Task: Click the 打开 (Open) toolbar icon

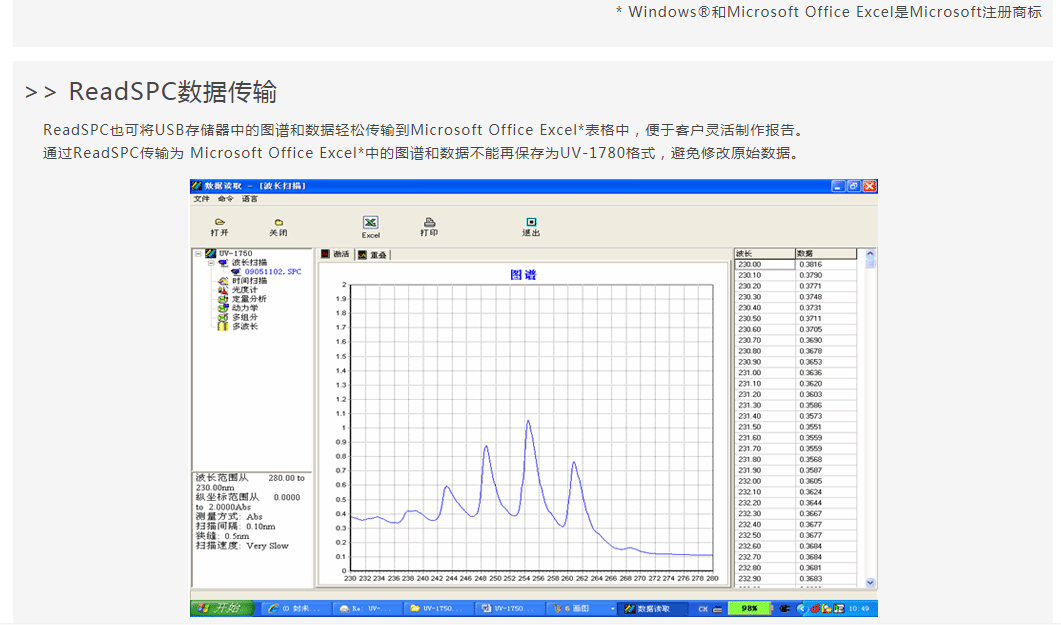Action: click(219, 222)
